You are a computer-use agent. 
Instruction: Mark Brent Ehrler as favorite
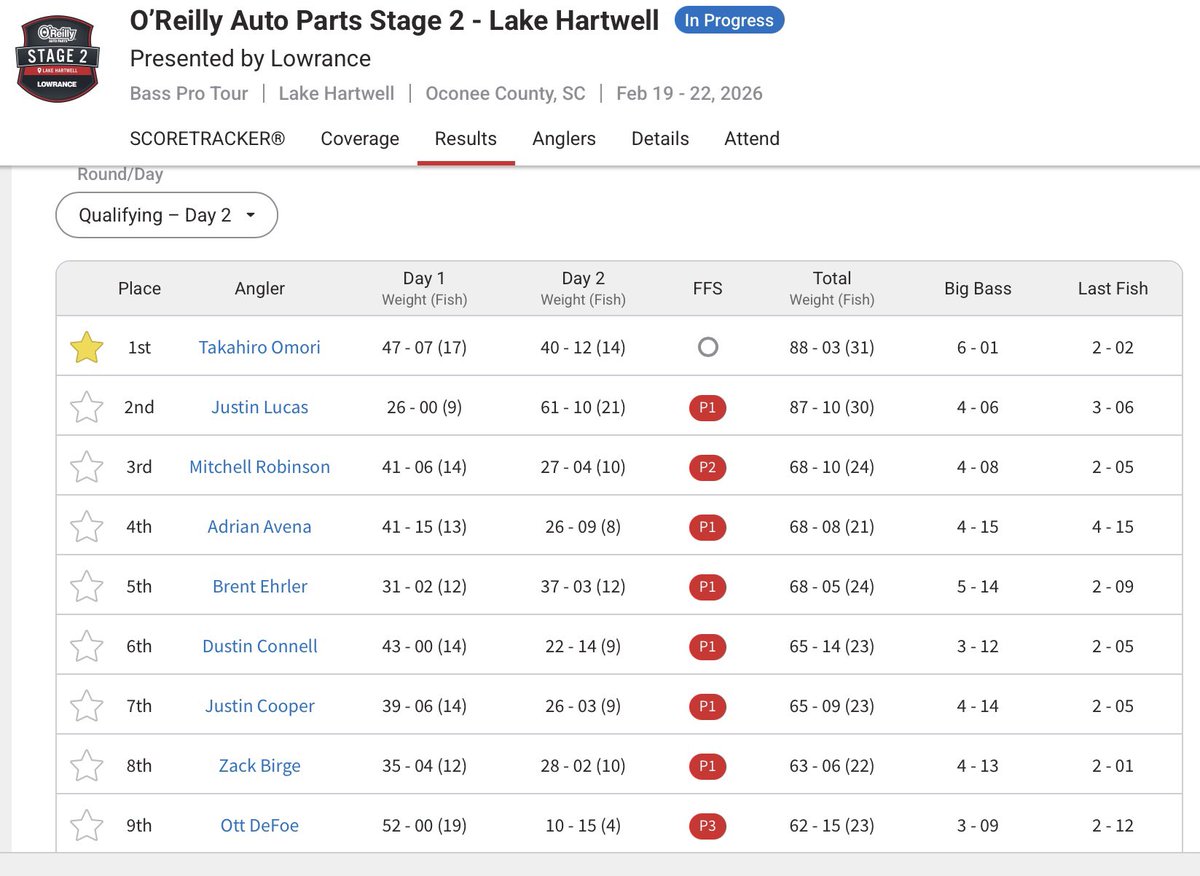click(x=87, y=587)
